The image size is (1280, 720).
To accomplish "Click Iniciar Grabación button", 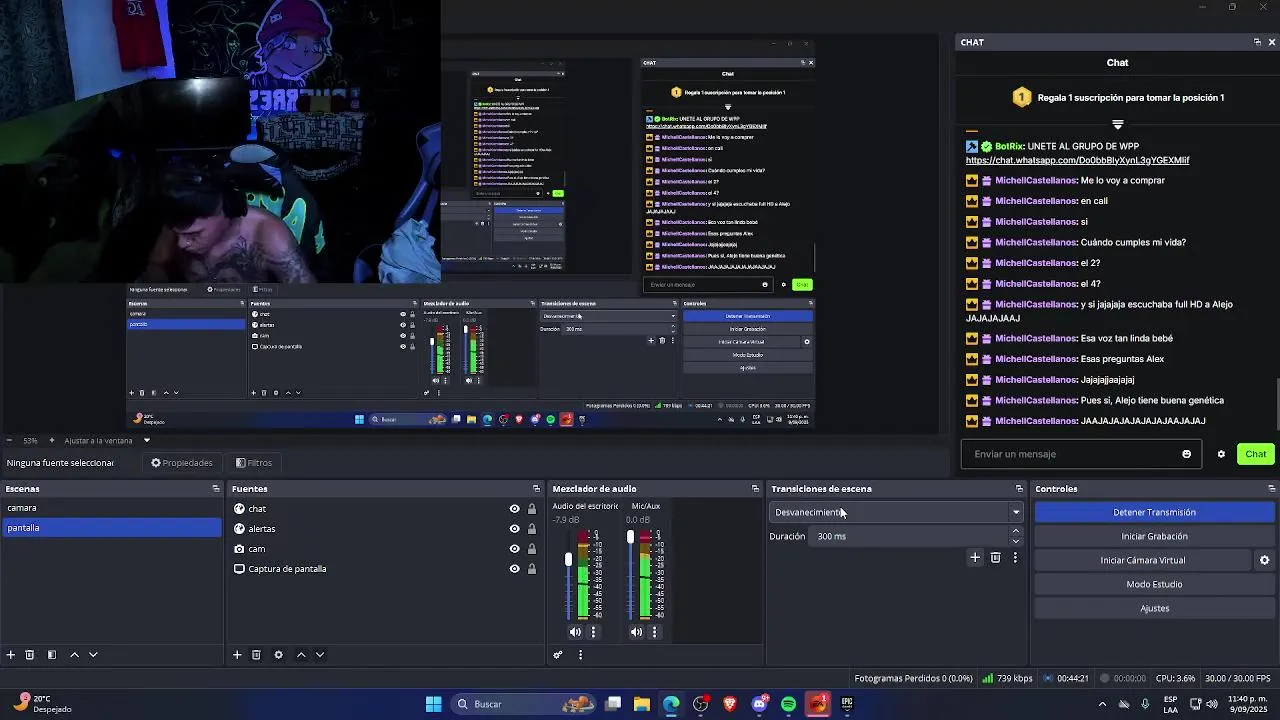I will [x=1154, y=536].
